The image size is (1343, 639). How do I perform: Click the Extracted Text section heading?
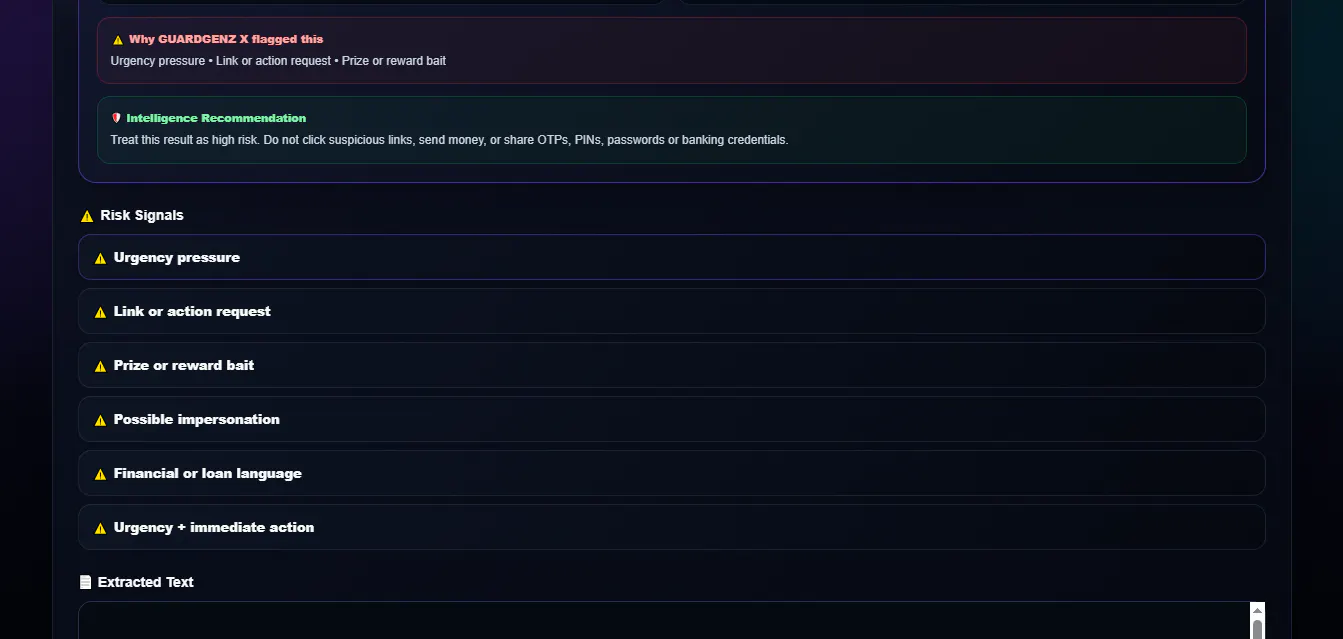[146, 582]
